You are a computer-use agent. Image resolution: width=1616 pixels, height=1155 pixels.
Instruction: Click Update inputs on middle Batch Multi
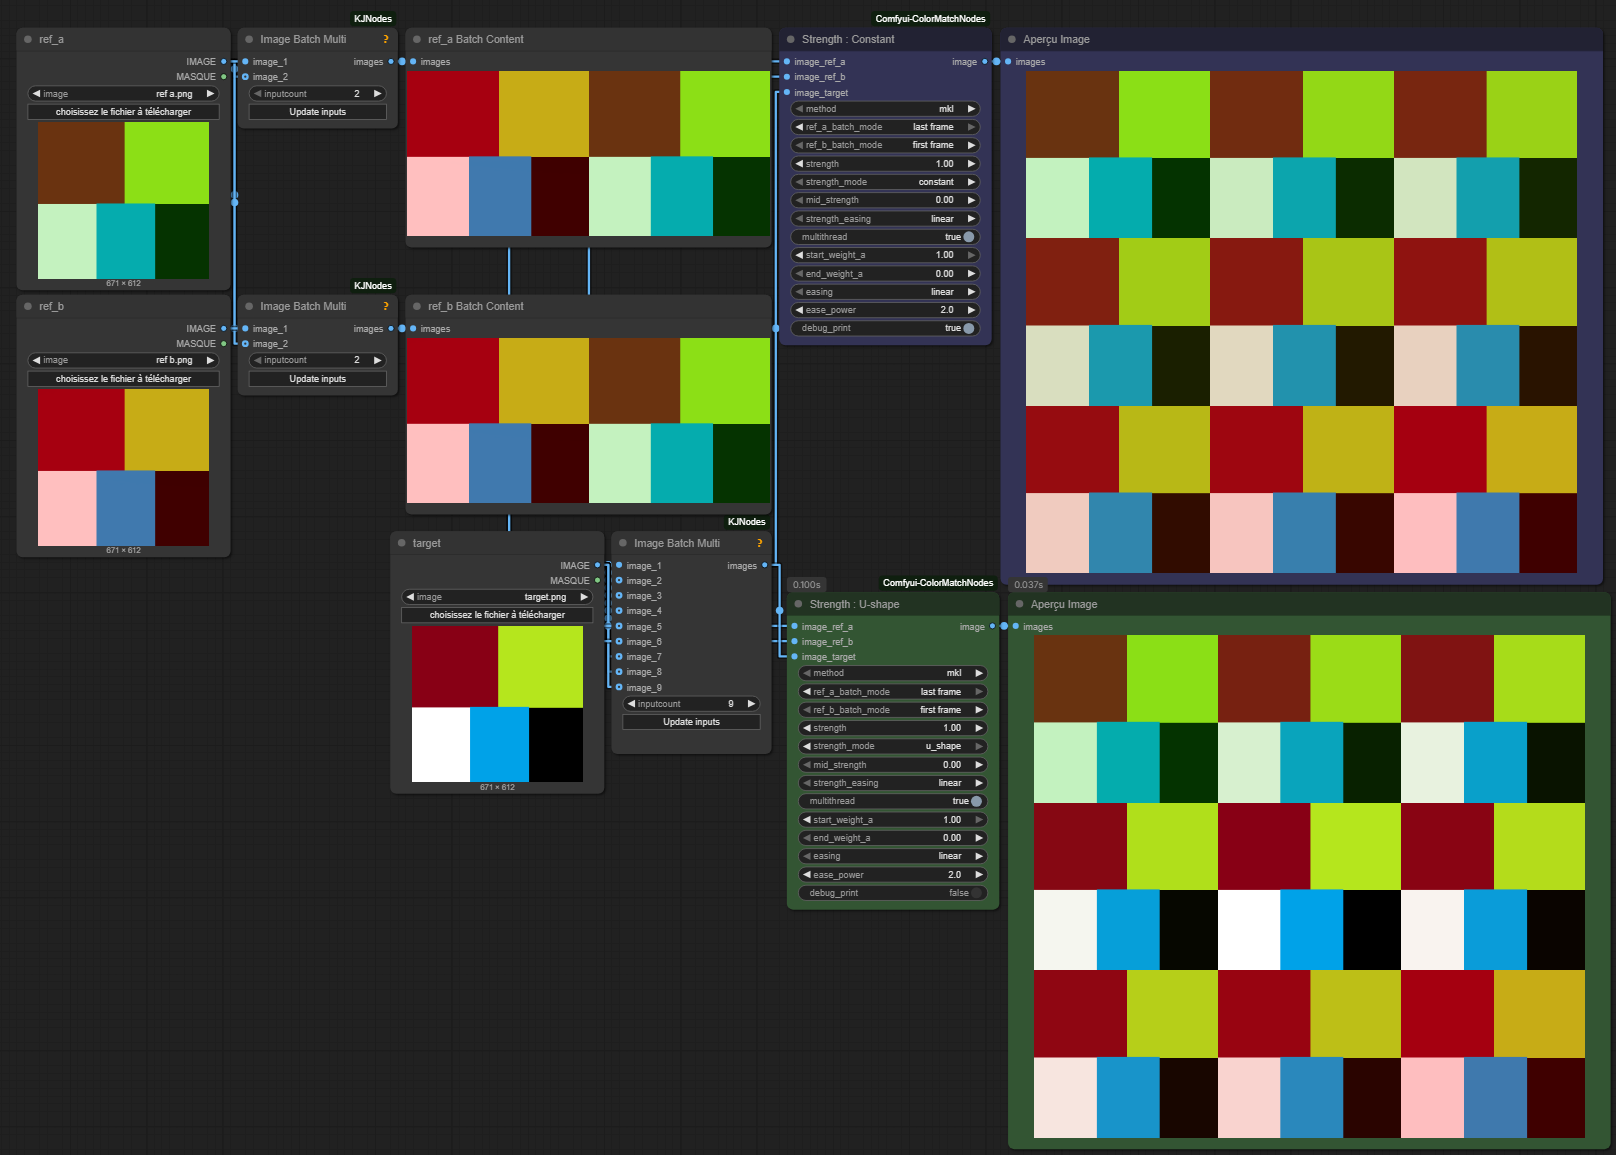pos(317,379)
